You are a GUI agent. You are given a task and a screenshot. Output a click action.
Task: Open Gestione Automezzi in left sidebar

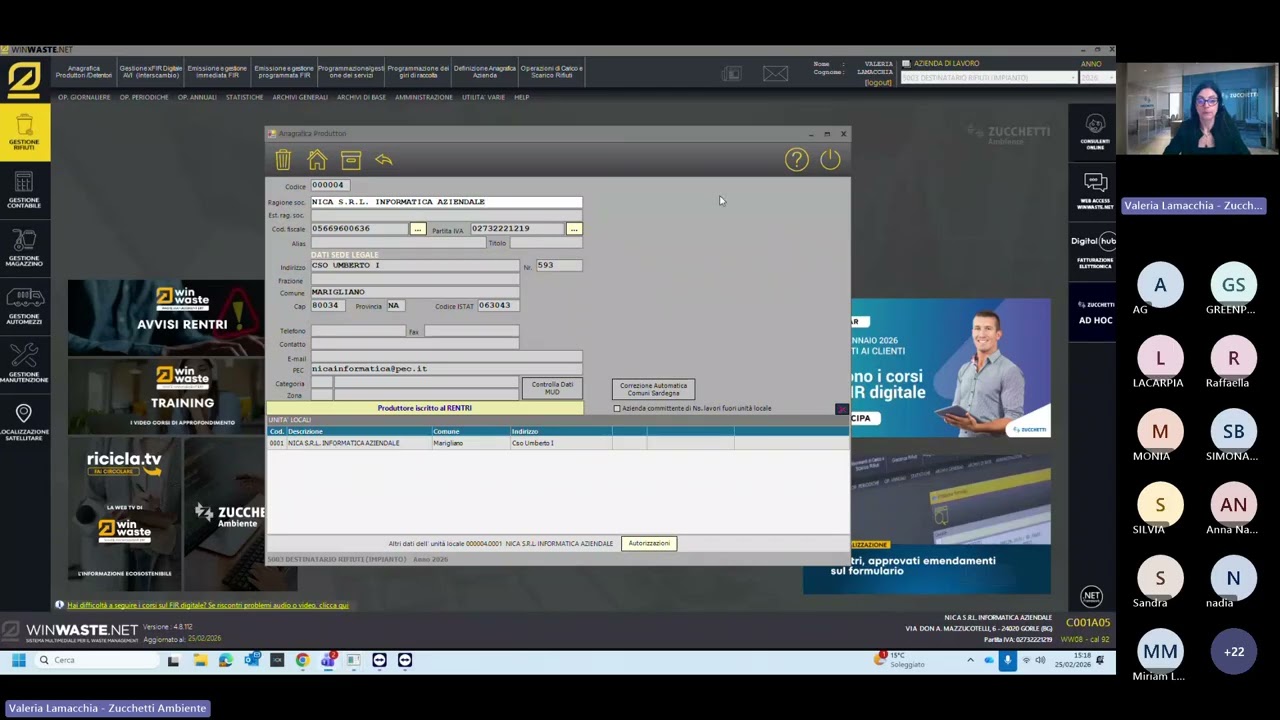[x=24, y=305]
